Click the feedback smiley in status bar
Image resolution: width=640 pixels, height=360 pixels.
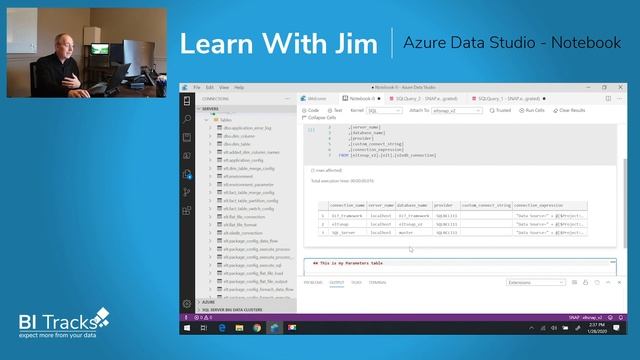coord(610,318)
